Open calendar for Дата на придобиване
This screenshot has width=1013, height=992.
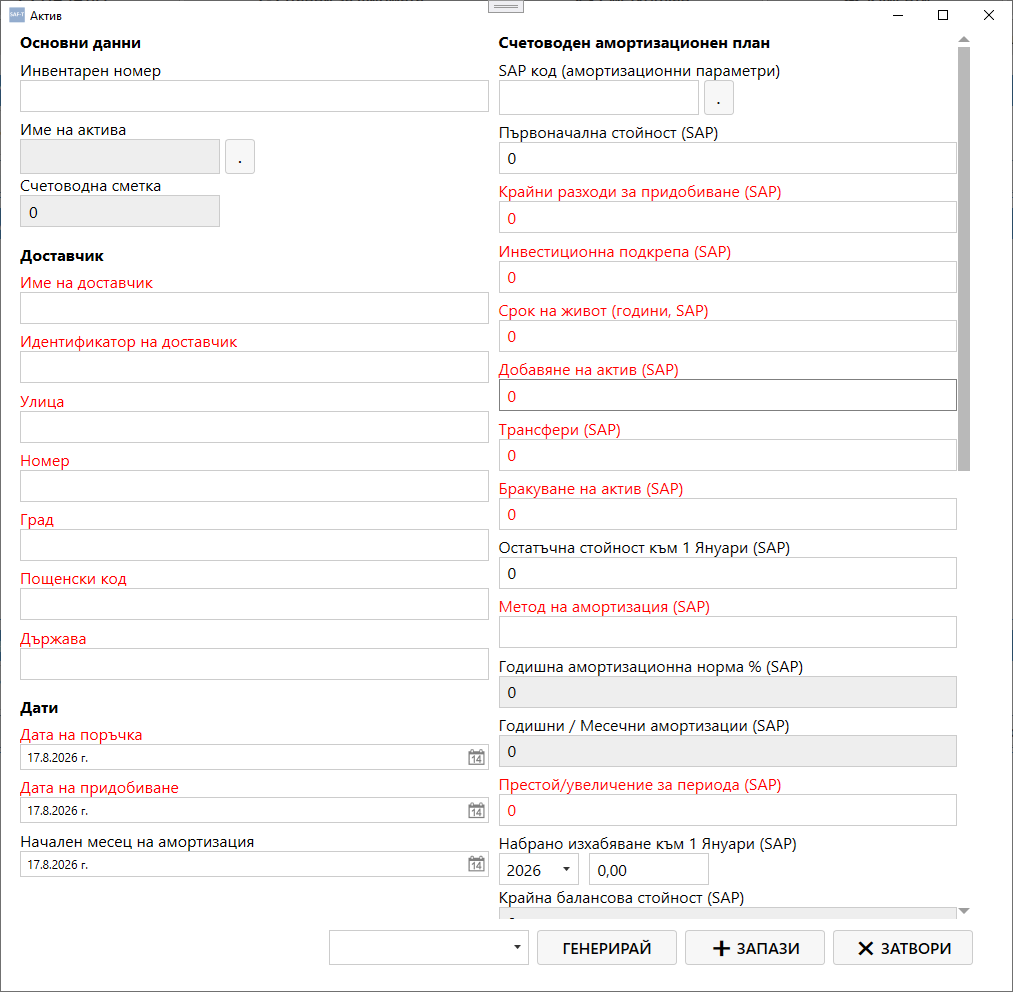[476, 810]
